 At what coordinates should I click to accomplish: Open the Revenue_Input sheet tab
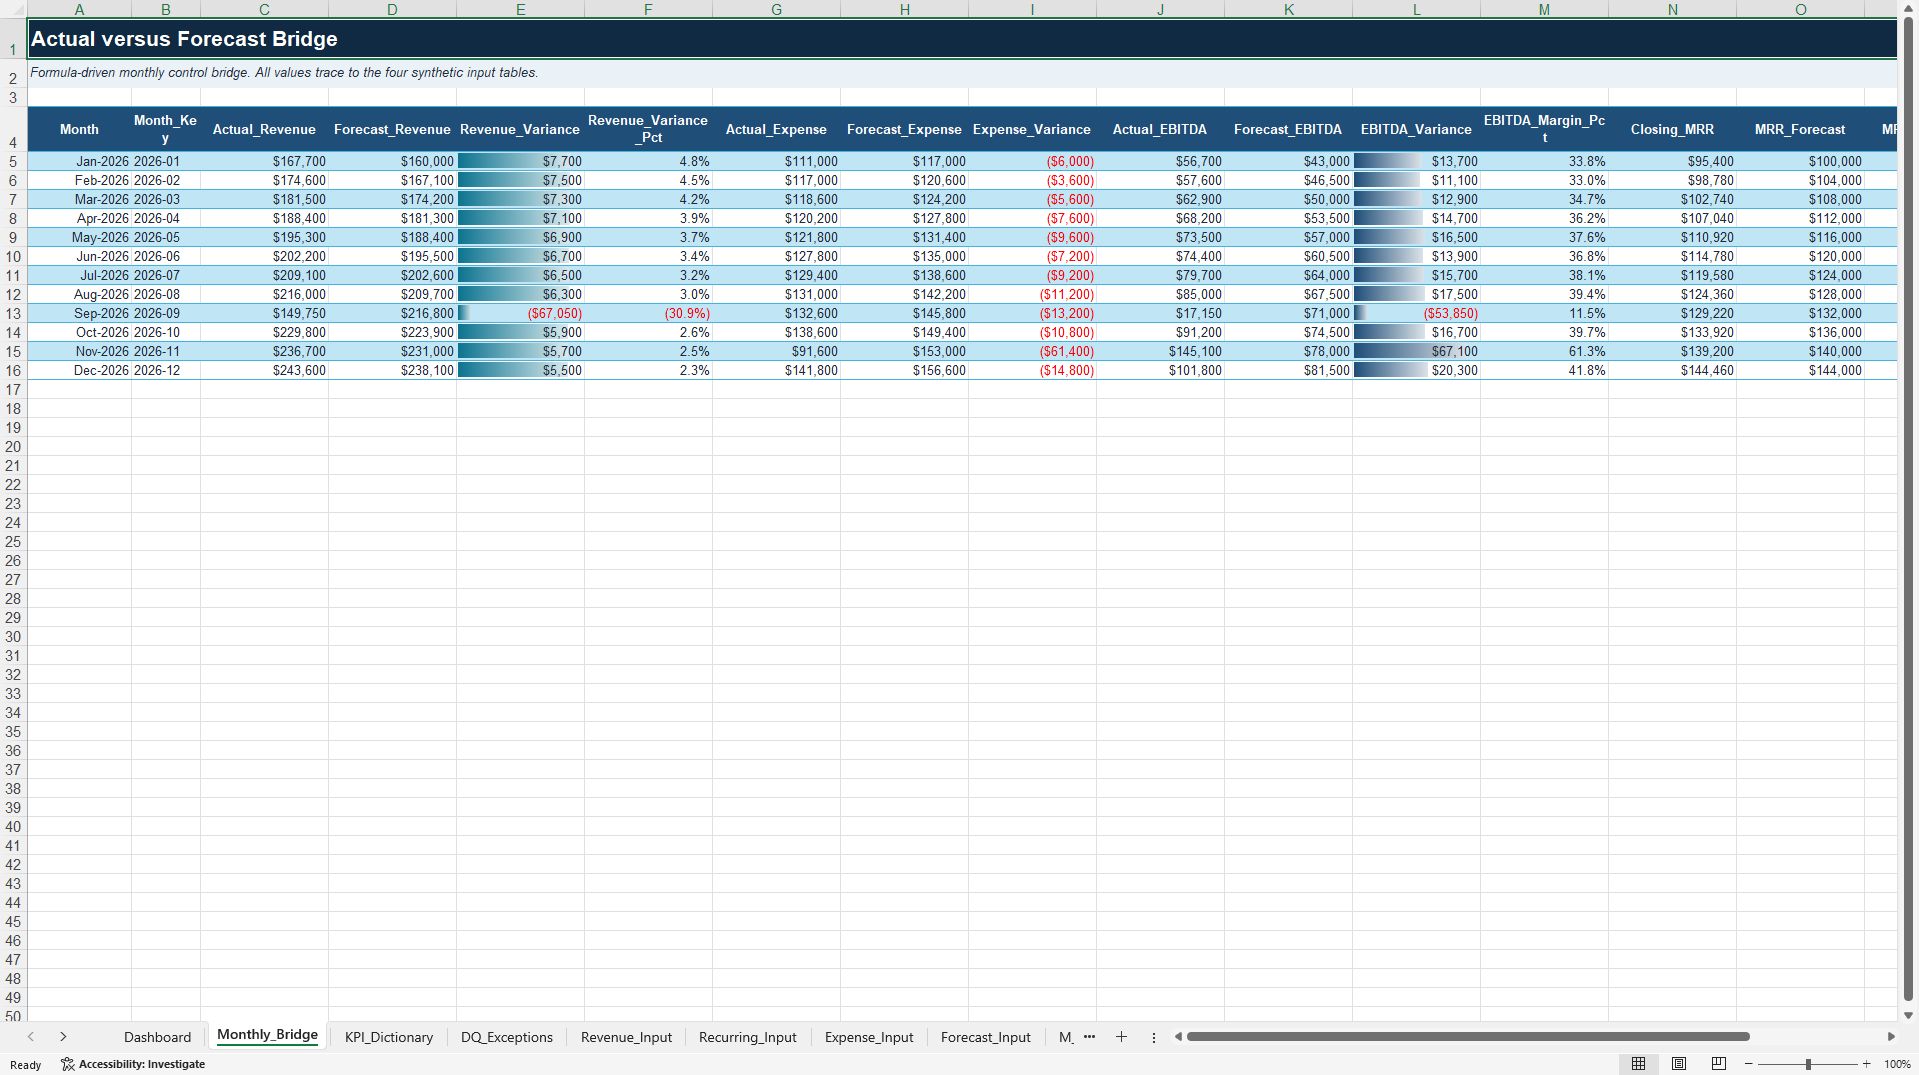(626, 1037)
